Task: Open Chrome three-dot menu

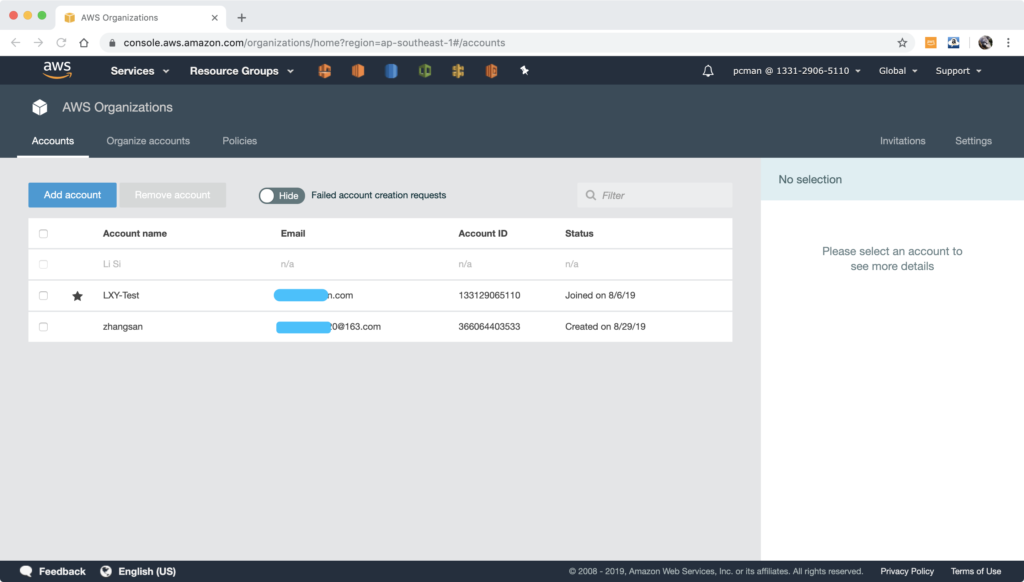Action: (x=1008, y=42)
